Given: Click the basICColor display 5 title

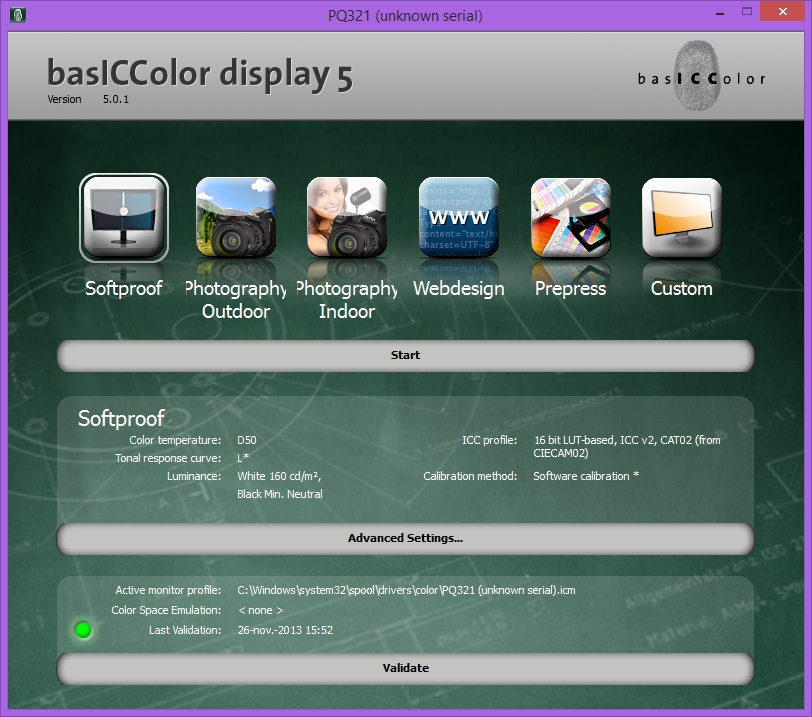Looking at the screenshot, I should [x=200, y=74].
